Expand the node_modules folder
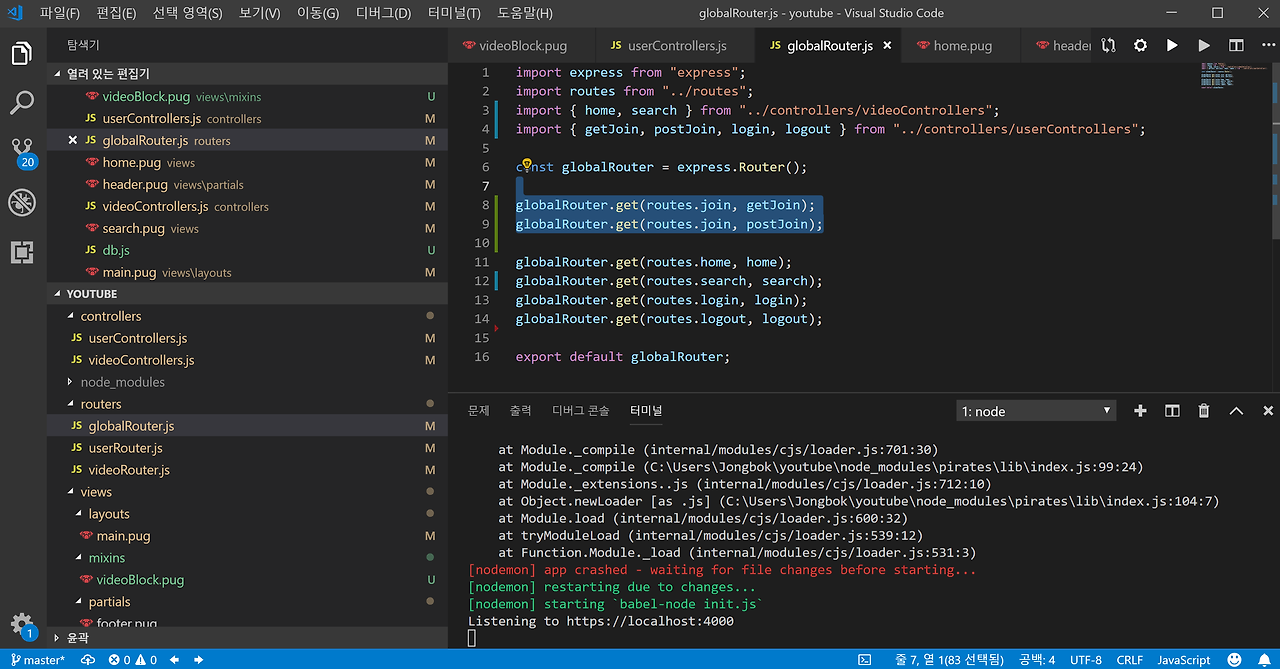The image size is (1280, 669). tap(122, 382)
